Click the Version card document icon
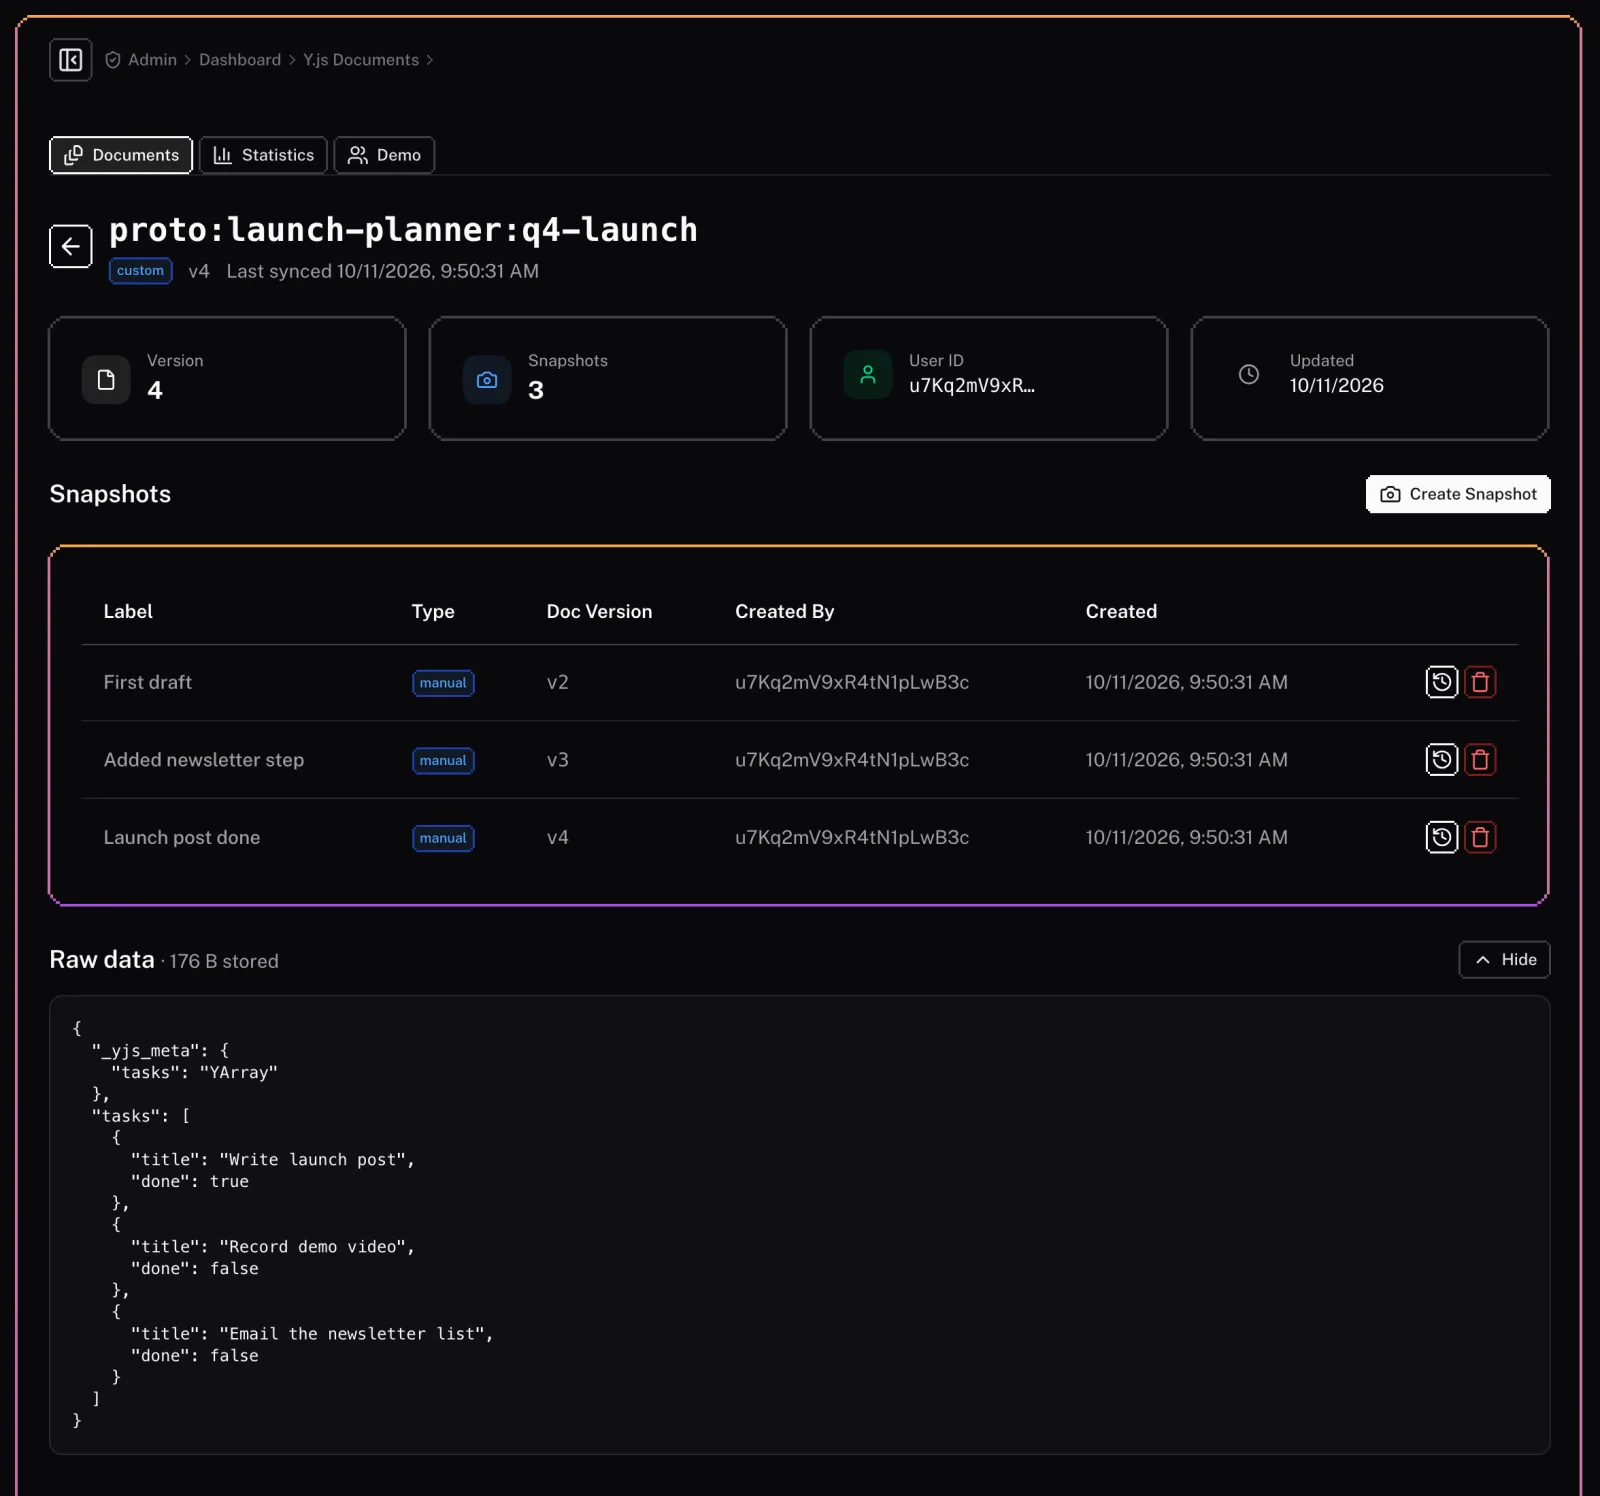Image resolution: width=1600 pixels, height=1496 pixels. coord(106,380)
